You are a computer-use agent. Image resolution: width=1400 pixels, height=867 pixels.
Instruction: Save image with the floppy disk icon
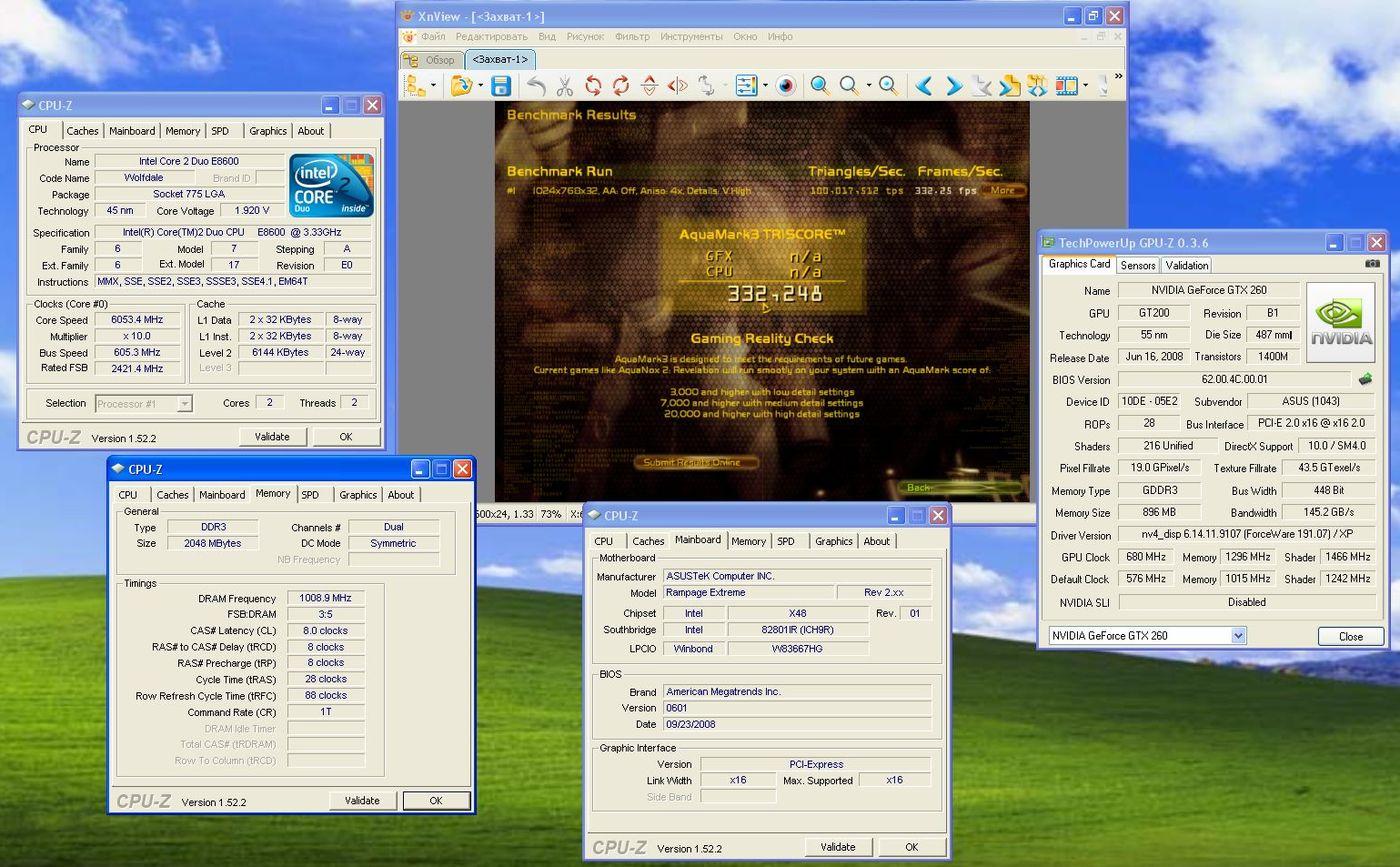[501, 86]
